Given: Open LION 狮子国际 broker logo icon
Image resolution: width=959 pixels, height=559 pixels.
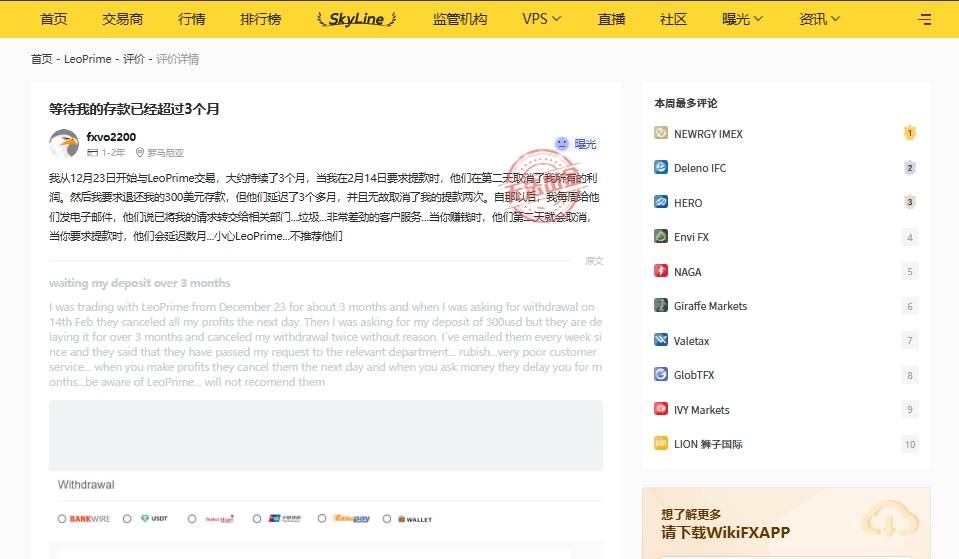Looking at the screenshot, I should [x=661, y=443].
